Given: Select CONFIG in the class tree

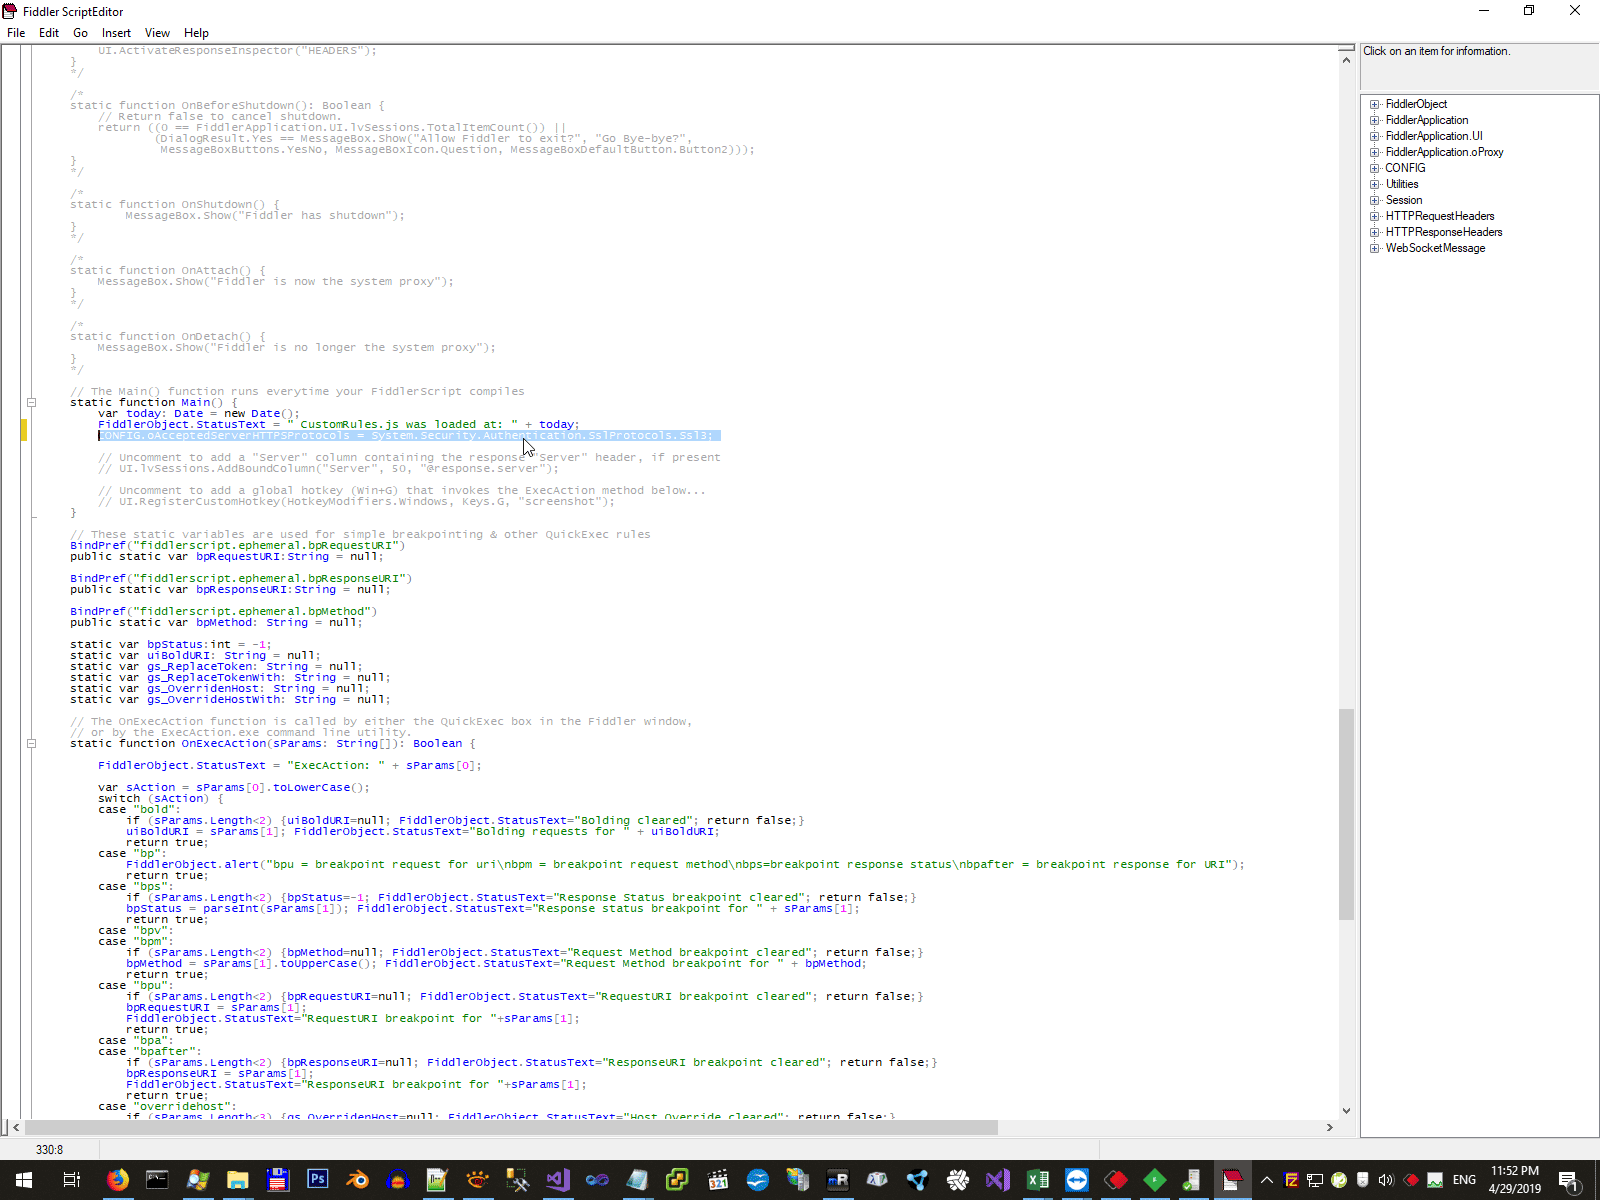Looking at the screenshot, I should [x=1405, y=168].
